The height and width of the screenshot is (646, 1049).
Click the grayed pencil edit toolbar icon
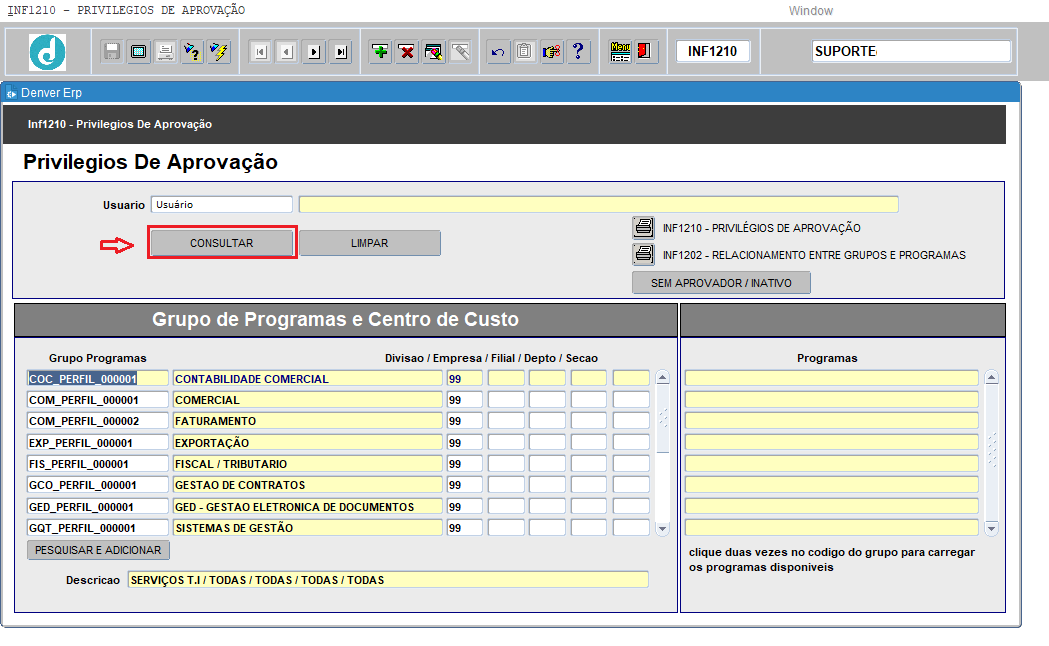460,51
